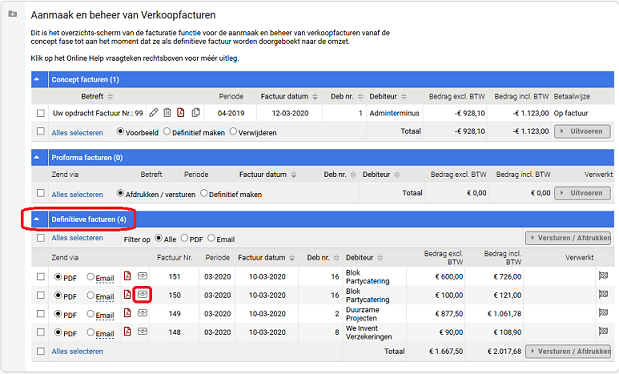This screenshot has height=374, width=619.
Task: Click debtor Duurzame Projecten
Action: (362, 314)
